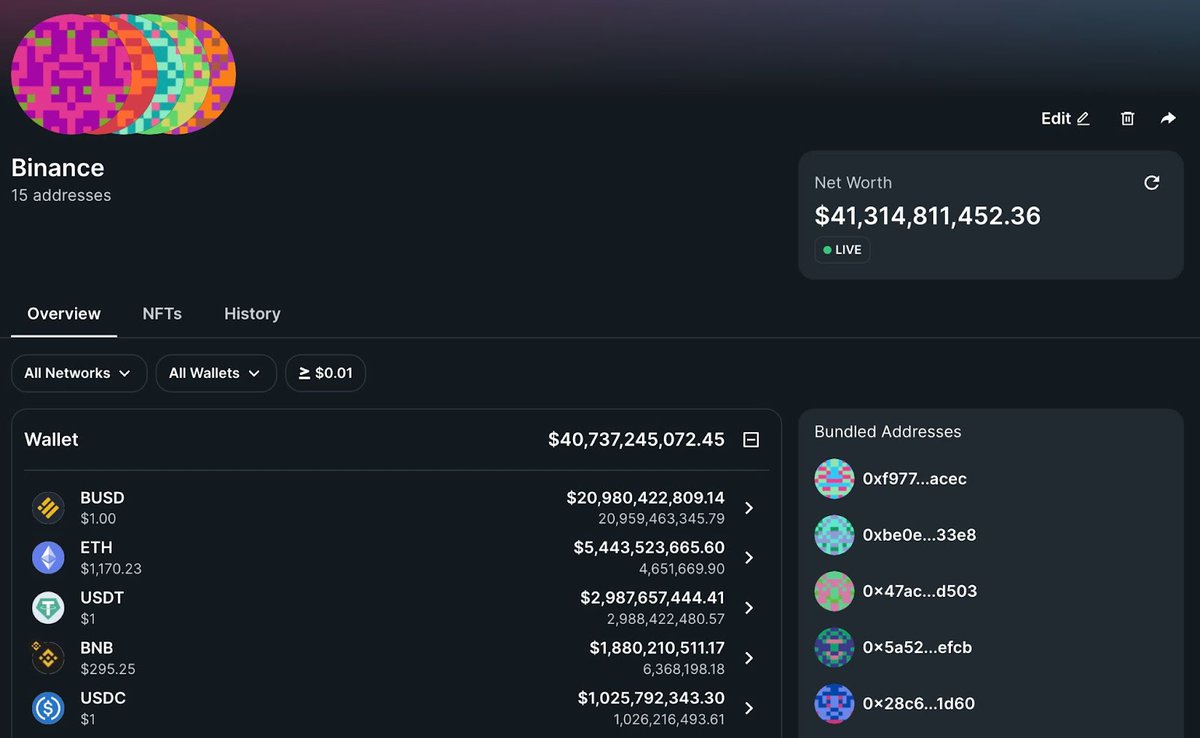Expand the BNB row chevron
This screenshot has height=738, width=1200.
pyautogui.click(x=749, y=658)
